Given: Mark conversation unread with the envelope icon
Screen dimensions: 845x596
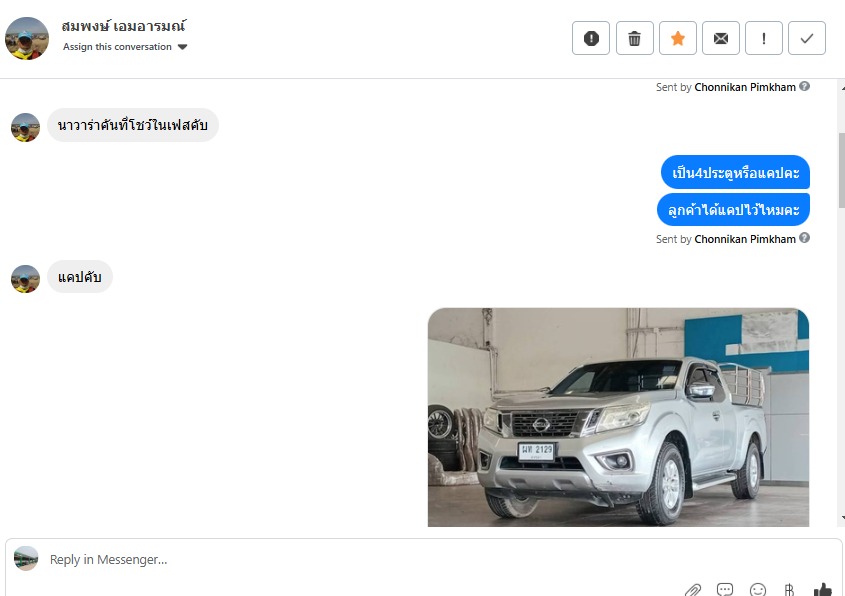Looking at the screenshot, I should point(721,38).
